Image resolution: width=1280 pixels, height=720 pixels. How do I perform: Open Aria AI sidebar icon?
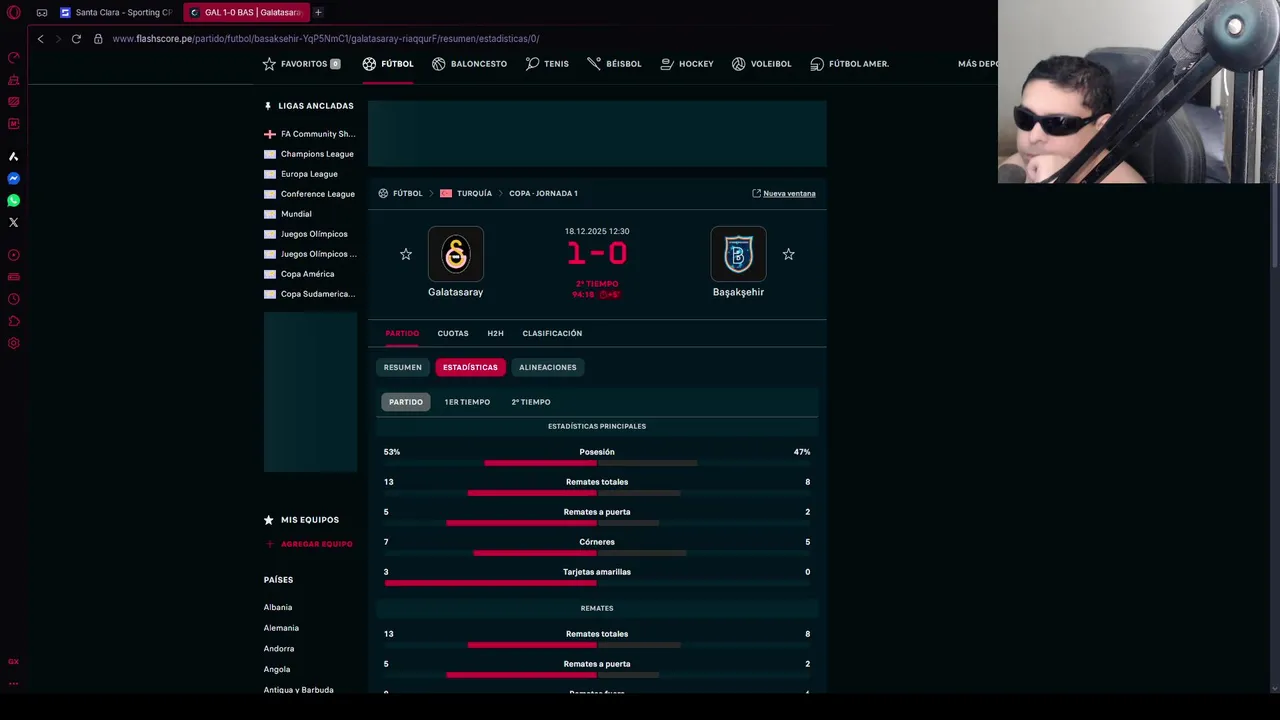point(14,157)
